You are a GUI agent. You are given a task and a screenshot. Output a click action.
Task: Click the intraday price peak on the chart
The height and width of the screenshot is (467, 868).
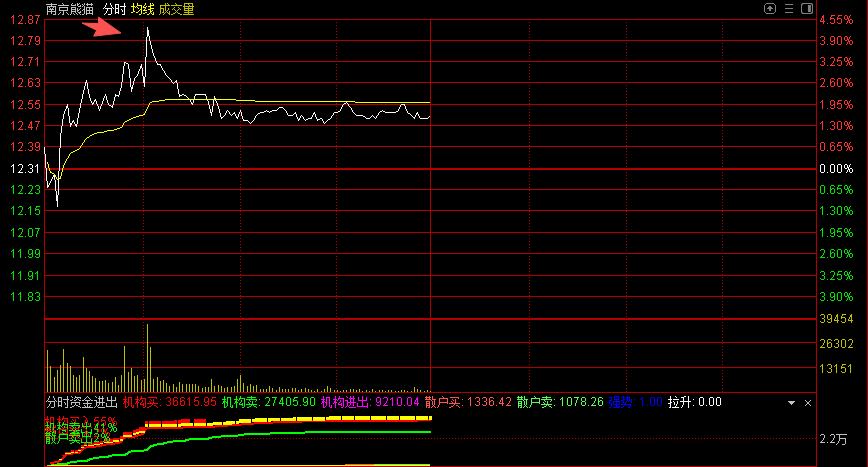coord(148,28)
